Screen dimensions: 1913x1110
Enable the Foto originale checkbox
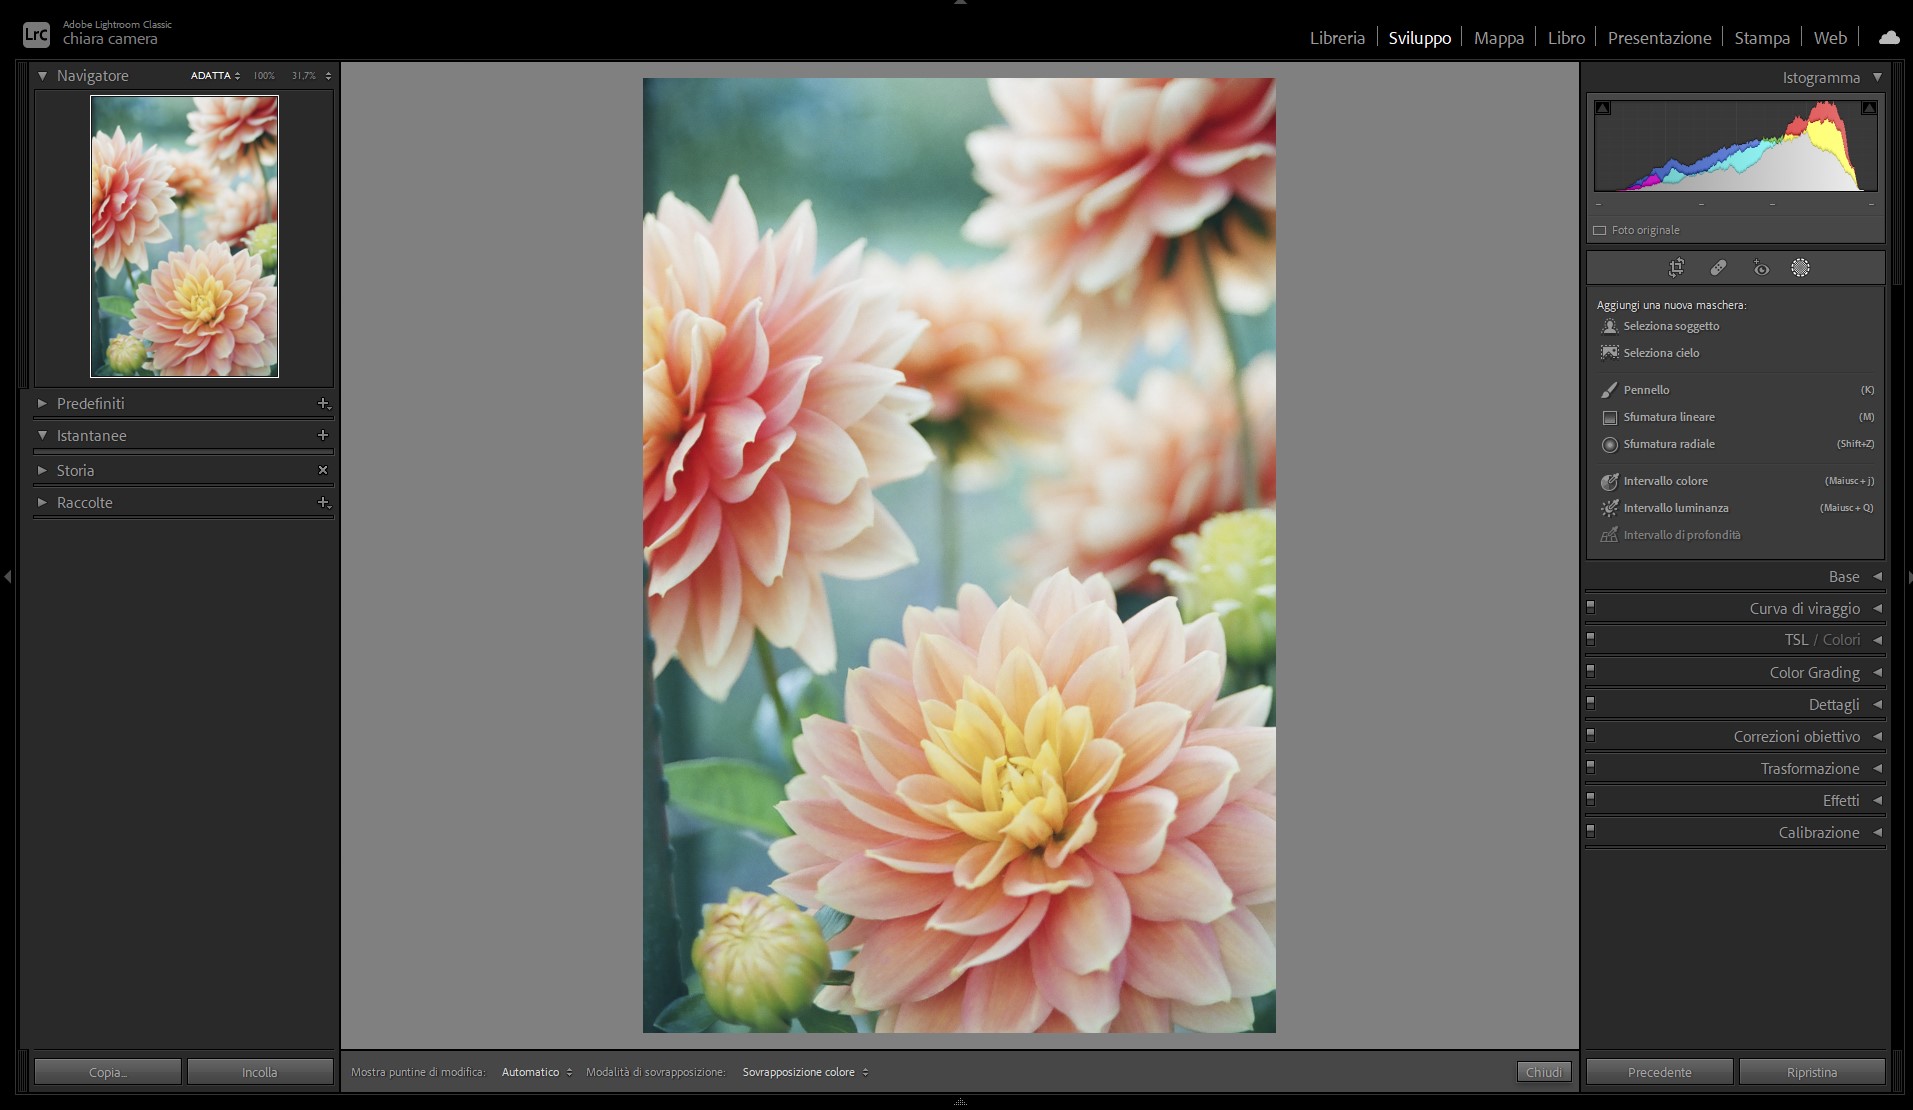(1600, 231)
